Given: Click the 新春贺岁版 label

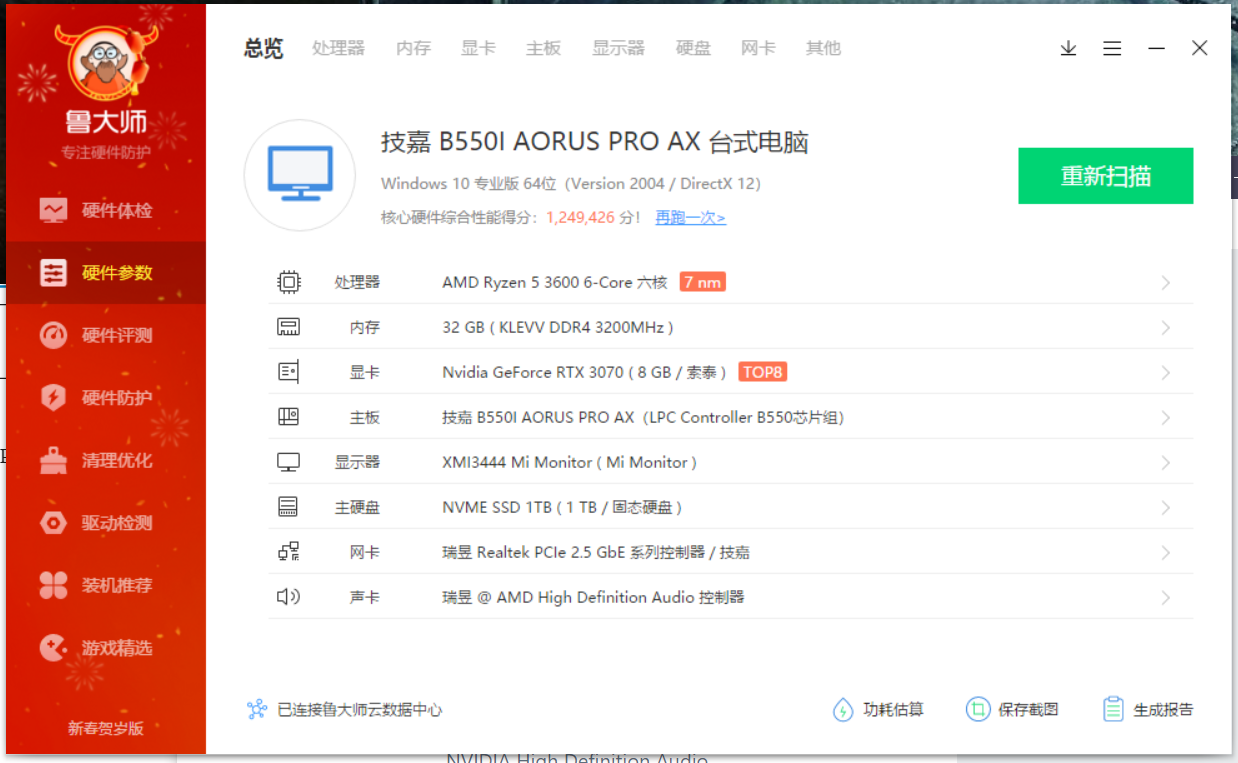Looking at the screenshot, I should click(x=106, y=728).
